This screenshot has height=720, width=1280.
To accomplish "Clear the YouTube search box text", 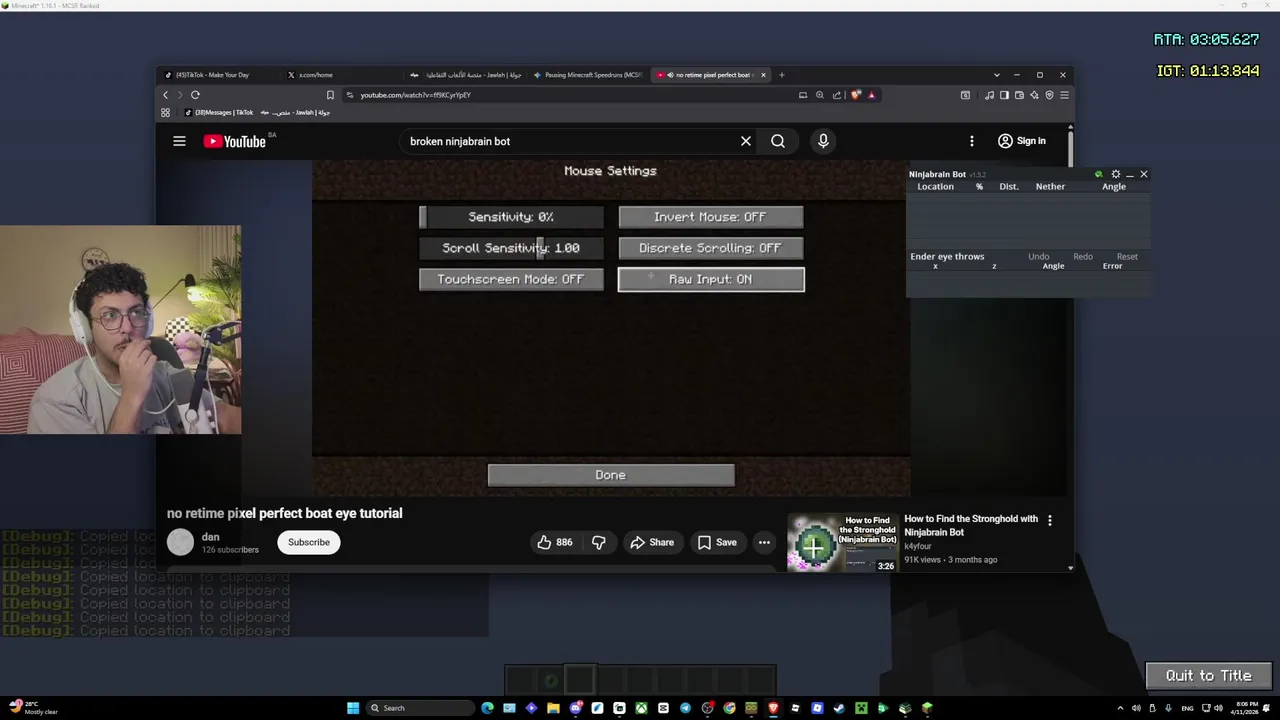I will 745,141.
